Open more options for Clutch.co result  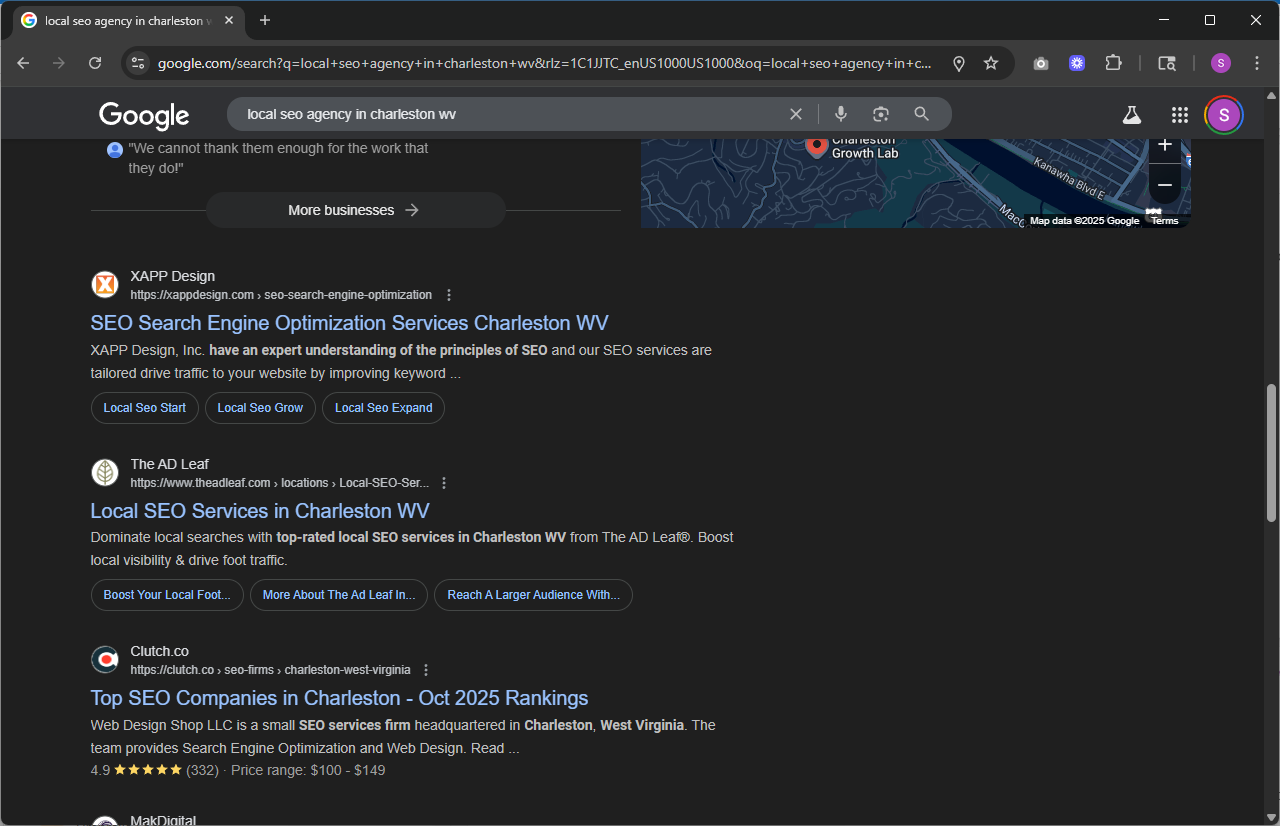(426, 670)
